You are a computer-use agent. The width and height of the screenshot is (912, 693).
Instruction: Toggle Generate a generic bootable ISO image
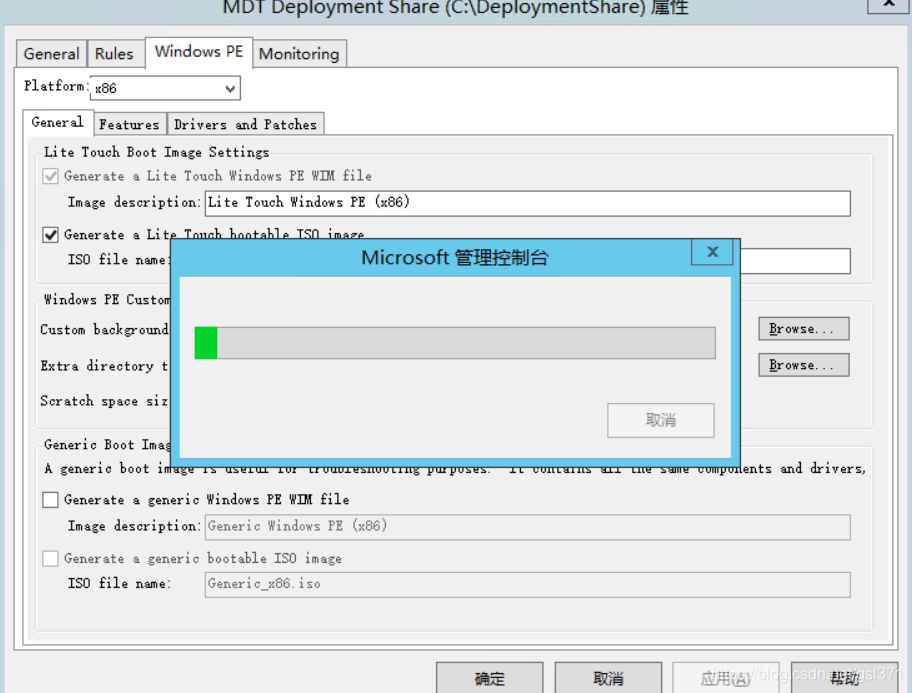[x=51, y=558]
